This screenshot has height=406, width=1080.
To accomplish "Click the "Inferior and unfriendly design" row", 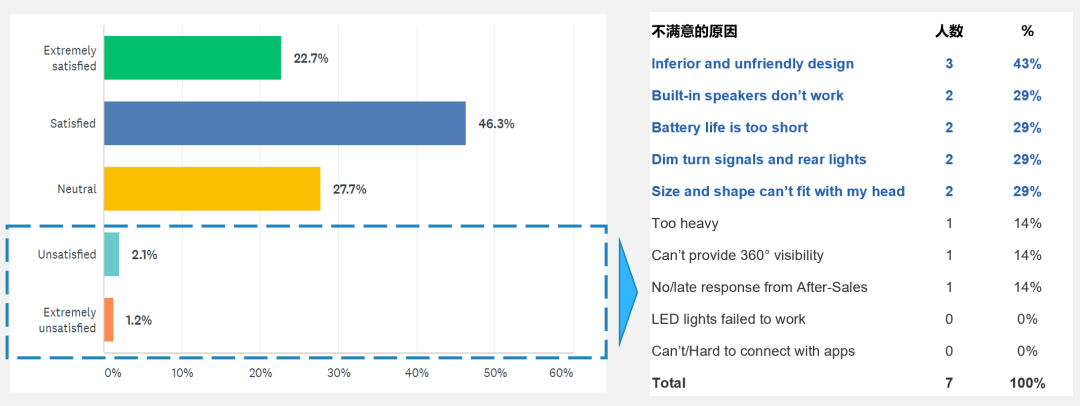I will point(752,64).
